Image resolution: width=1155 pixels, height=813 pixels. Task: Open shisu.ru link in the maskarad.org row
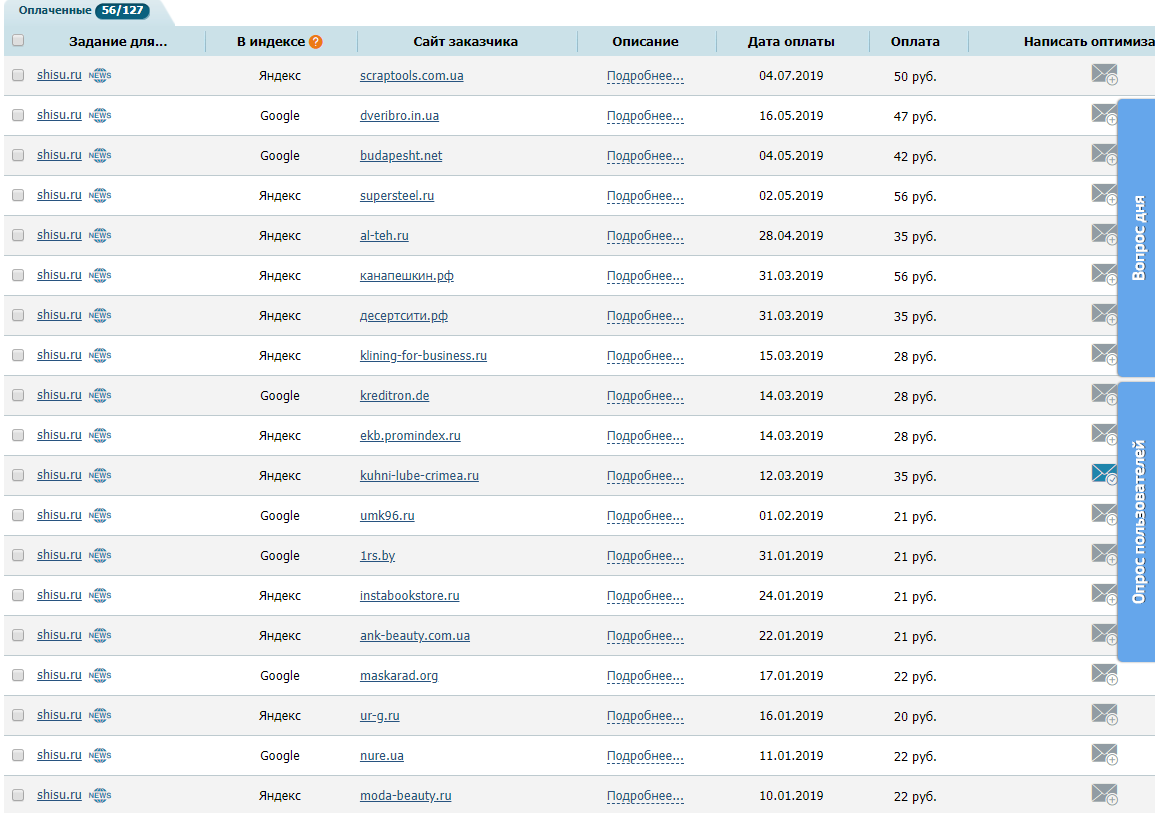(59, 675)
